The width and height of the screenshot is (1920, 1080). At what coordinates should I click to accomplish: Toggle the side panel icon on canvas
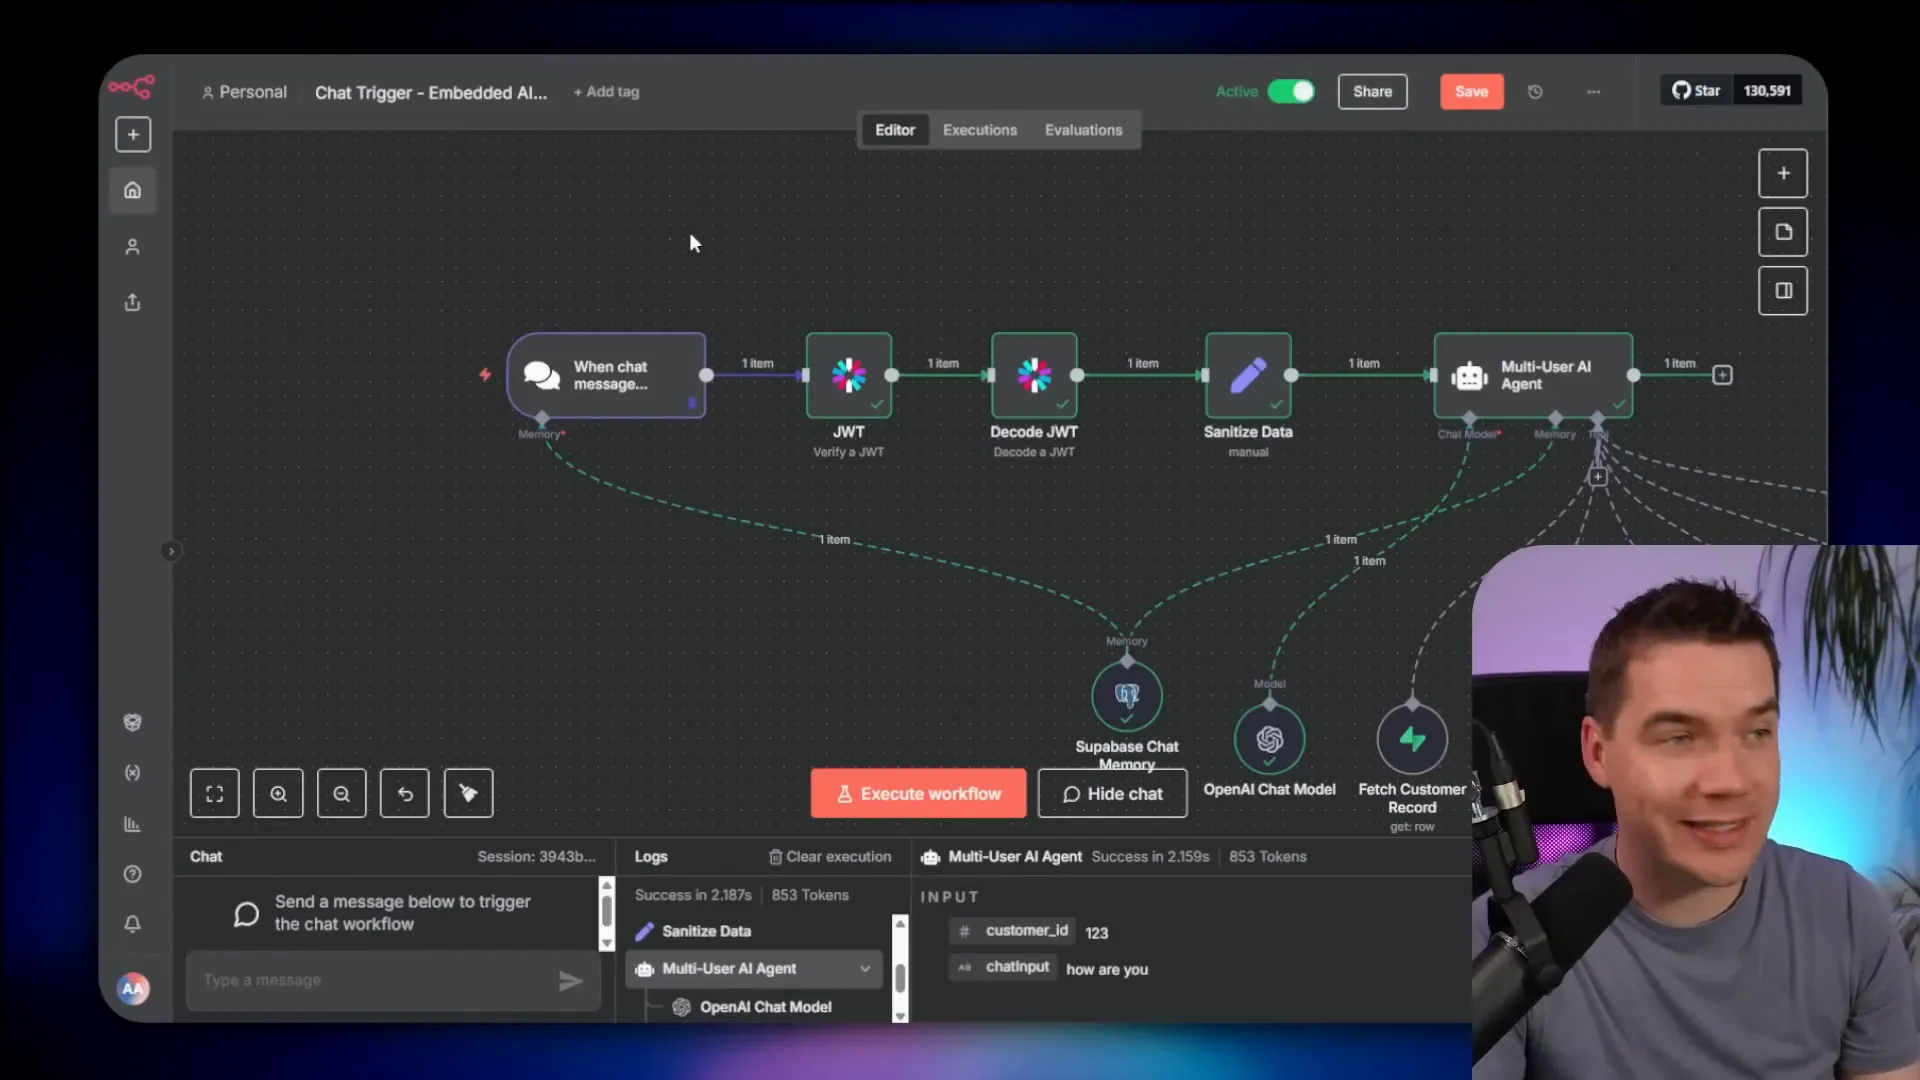(1783, 291)
